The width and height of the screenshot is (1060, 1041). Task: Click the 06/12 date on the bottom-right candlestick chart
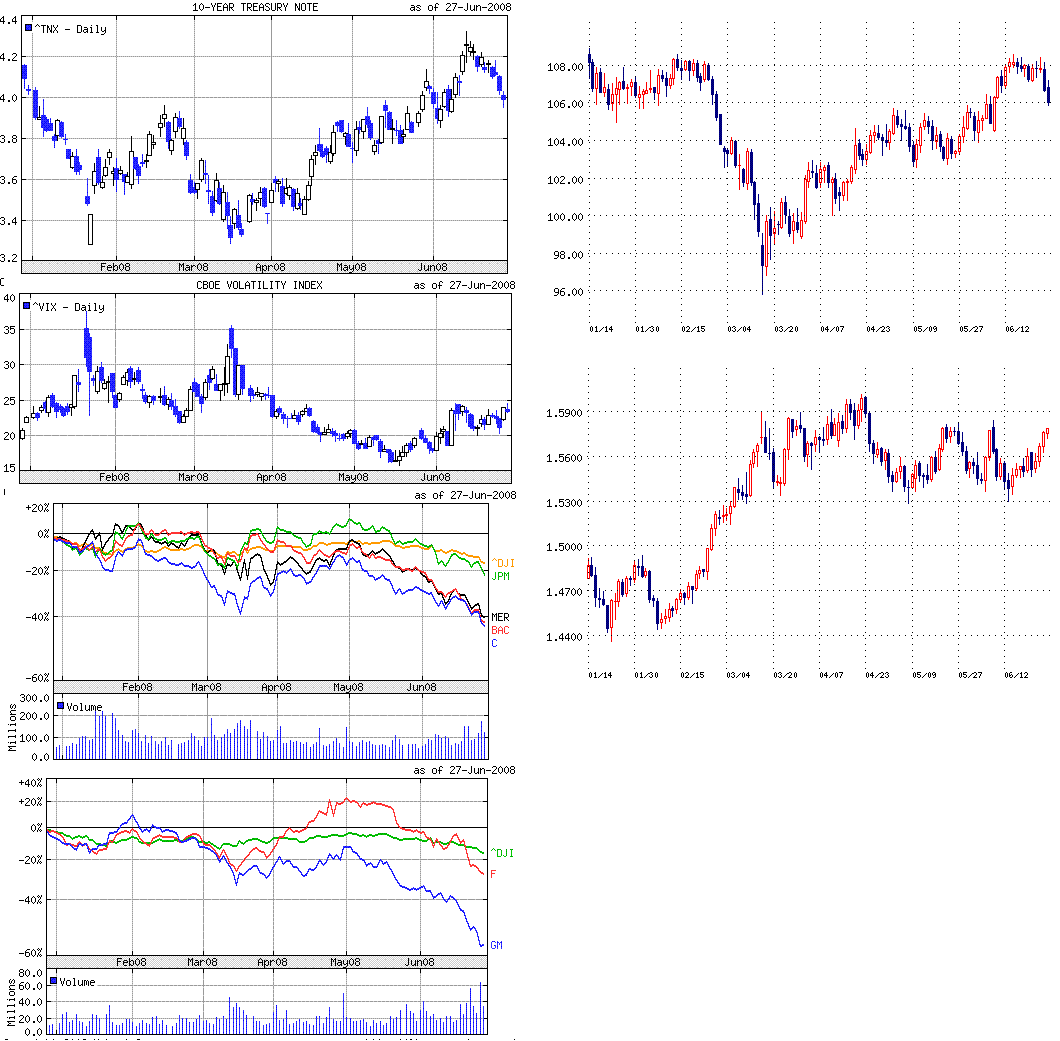click(x=1016, y=675)
